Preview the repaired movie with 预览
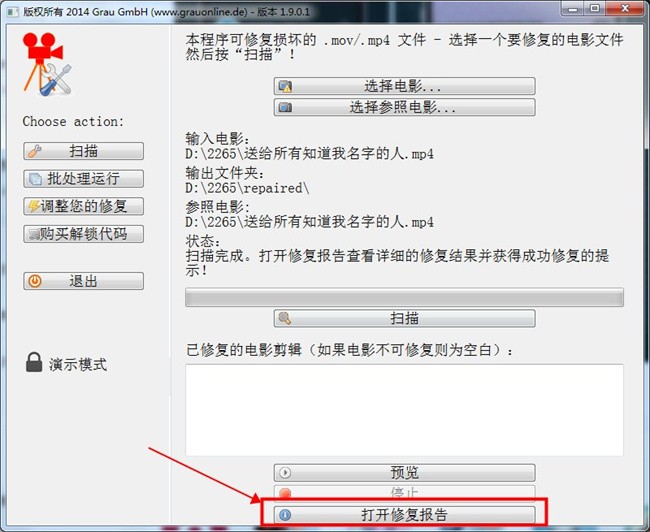650x532 pixels. pyautogui.click(x=404, y=472)
